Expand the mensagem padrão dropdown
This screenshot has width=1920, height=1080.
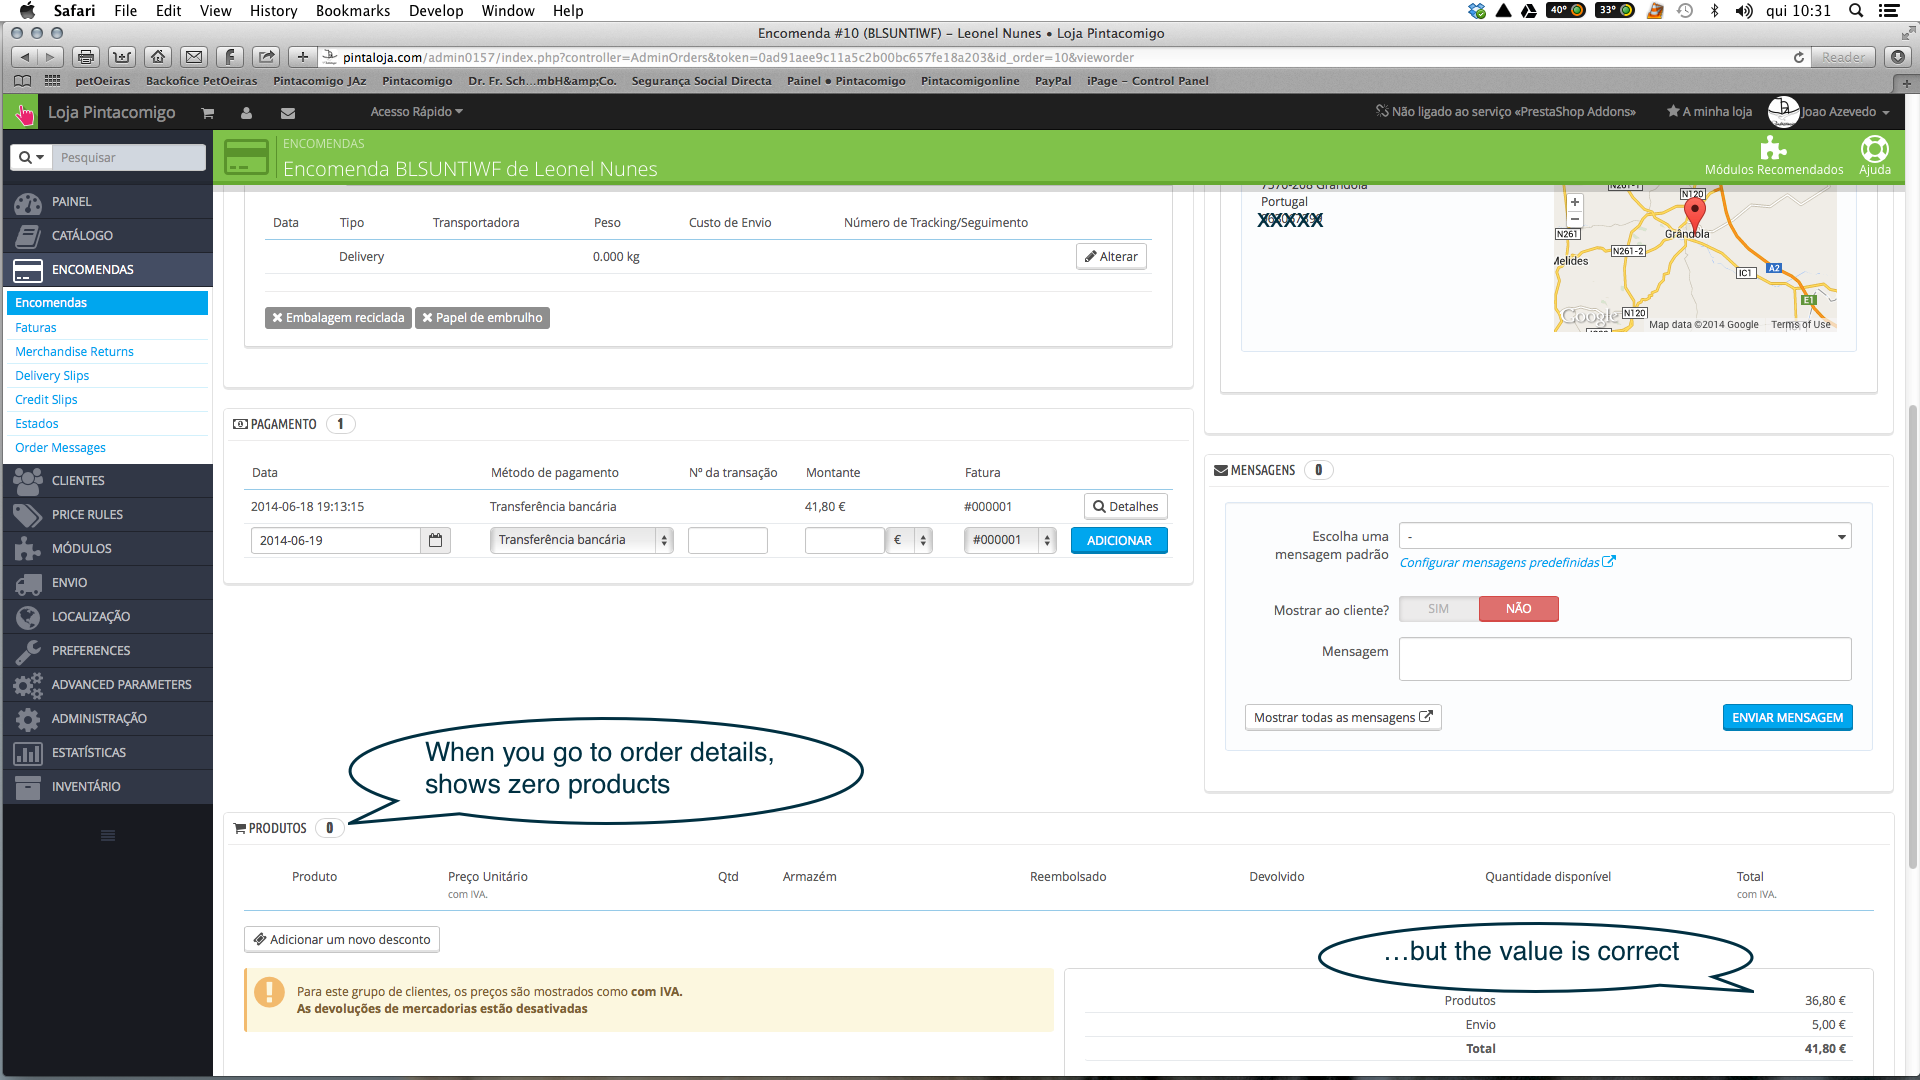(x=1625, y=537)
